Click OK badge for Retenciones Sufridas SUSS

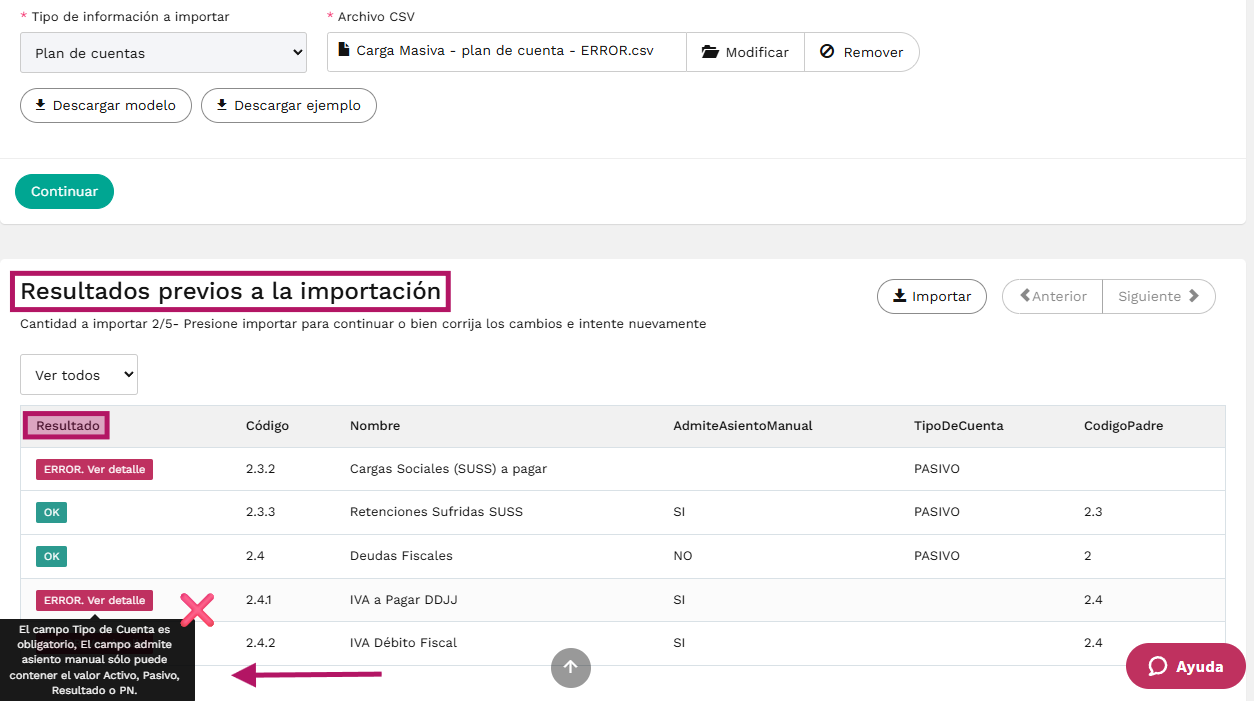[51, 512]
